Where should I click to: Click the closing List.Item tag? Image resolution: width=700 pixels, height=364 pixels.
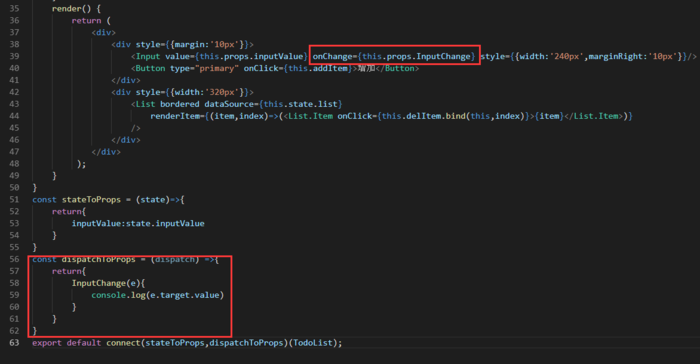pos(593,116)
